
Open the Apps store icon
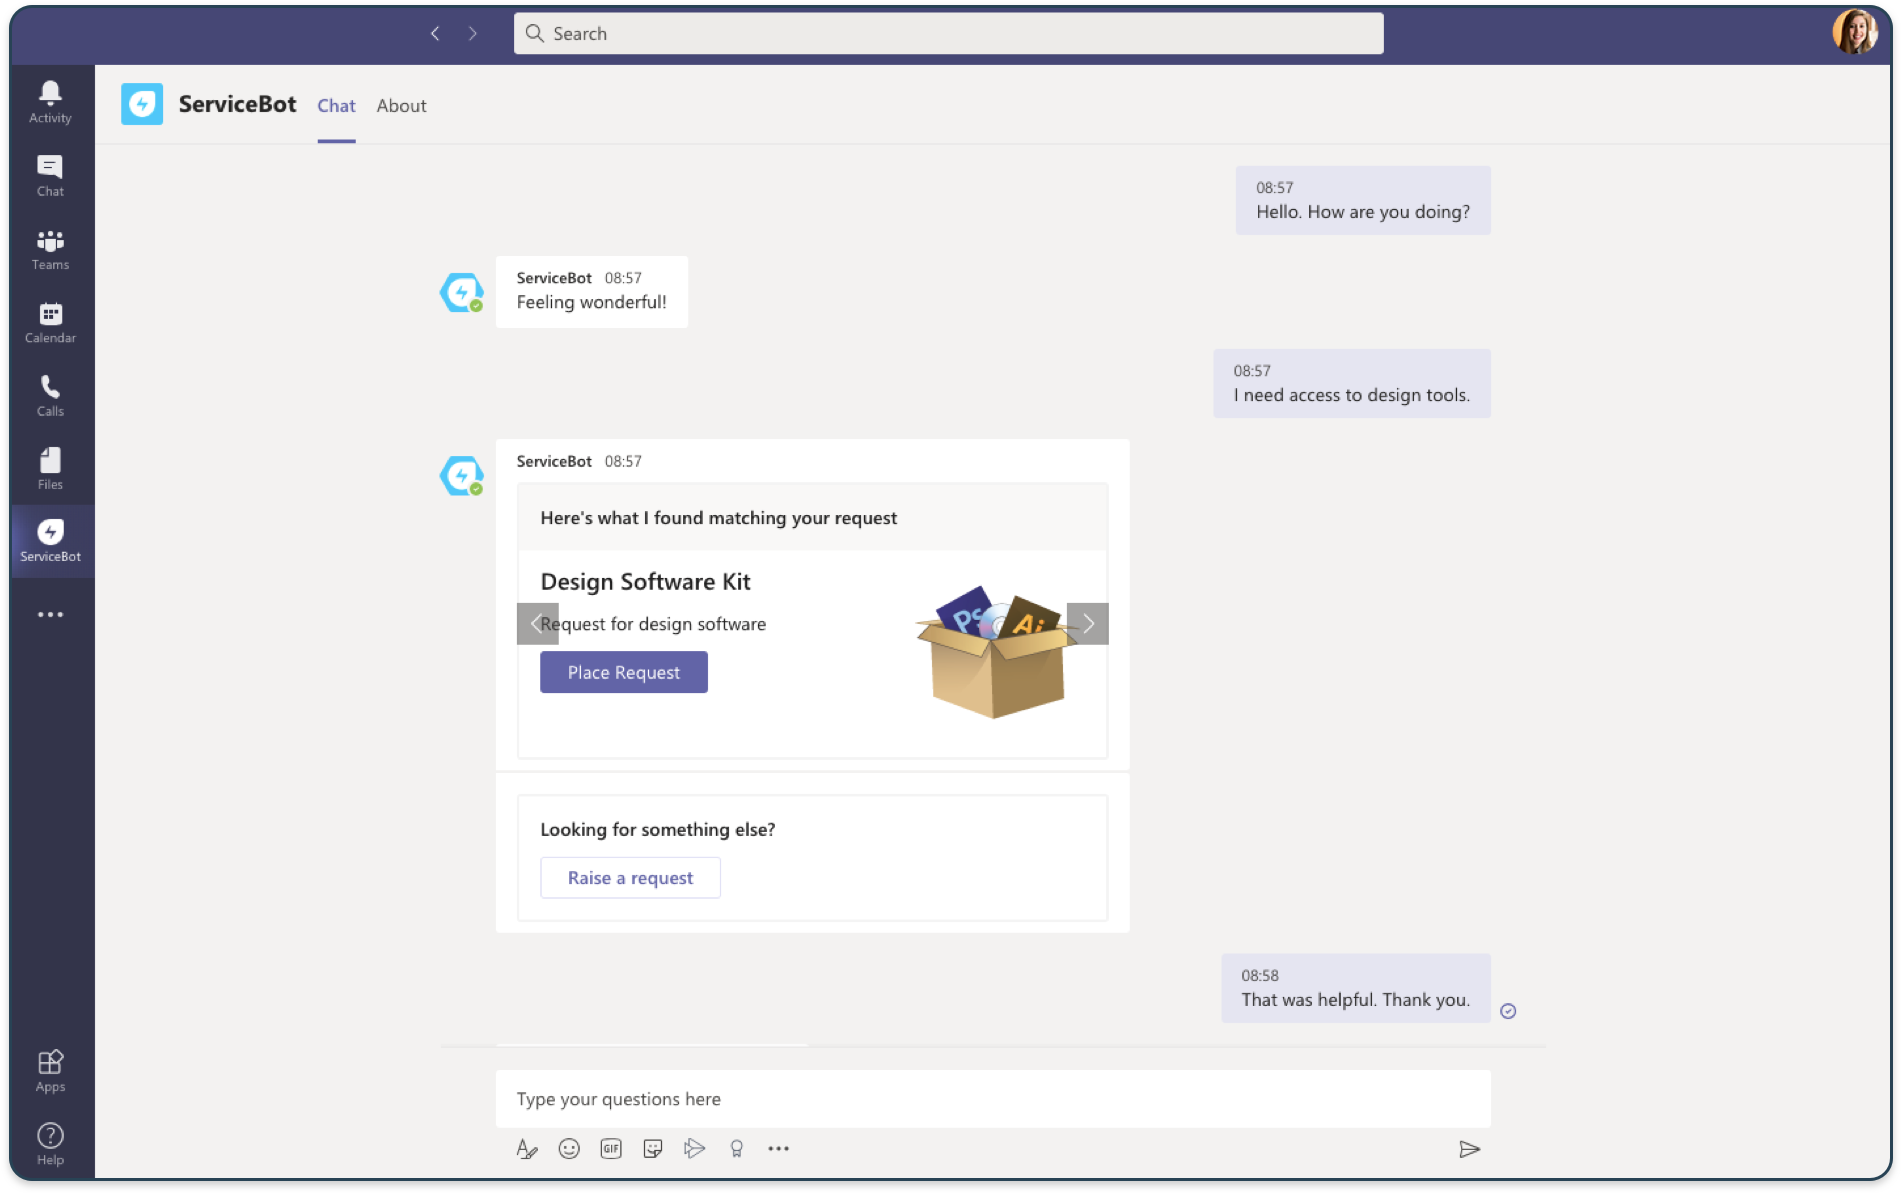50,1070
